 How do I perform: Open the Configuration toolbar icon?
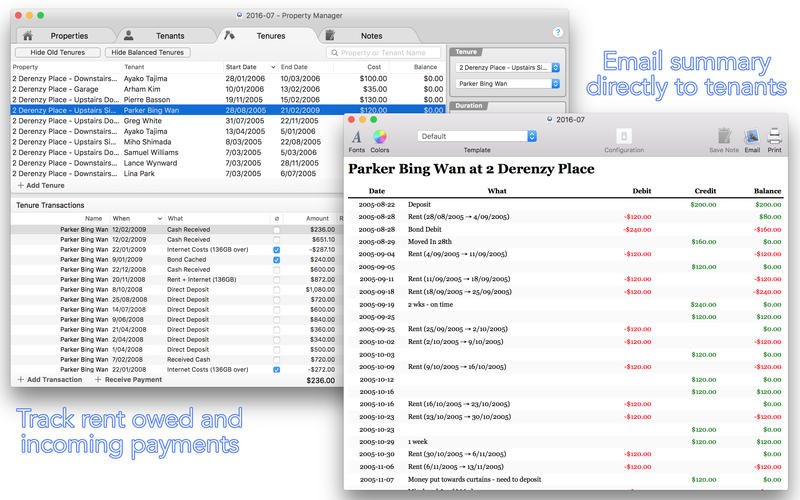[624, 136]
